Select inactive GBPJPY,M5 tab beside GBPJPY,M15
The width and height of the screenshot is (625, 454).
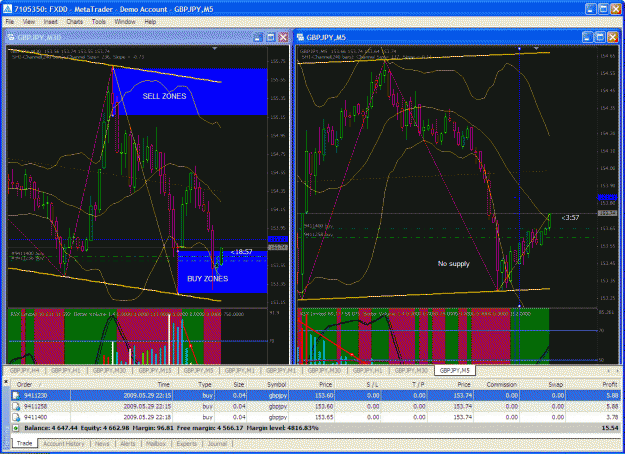click(x=198, y=371)
